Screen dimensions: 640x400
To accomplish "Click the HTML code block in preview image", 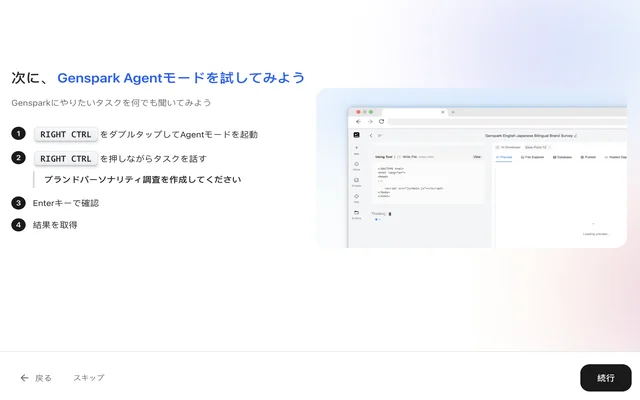I will pos(427,182).
